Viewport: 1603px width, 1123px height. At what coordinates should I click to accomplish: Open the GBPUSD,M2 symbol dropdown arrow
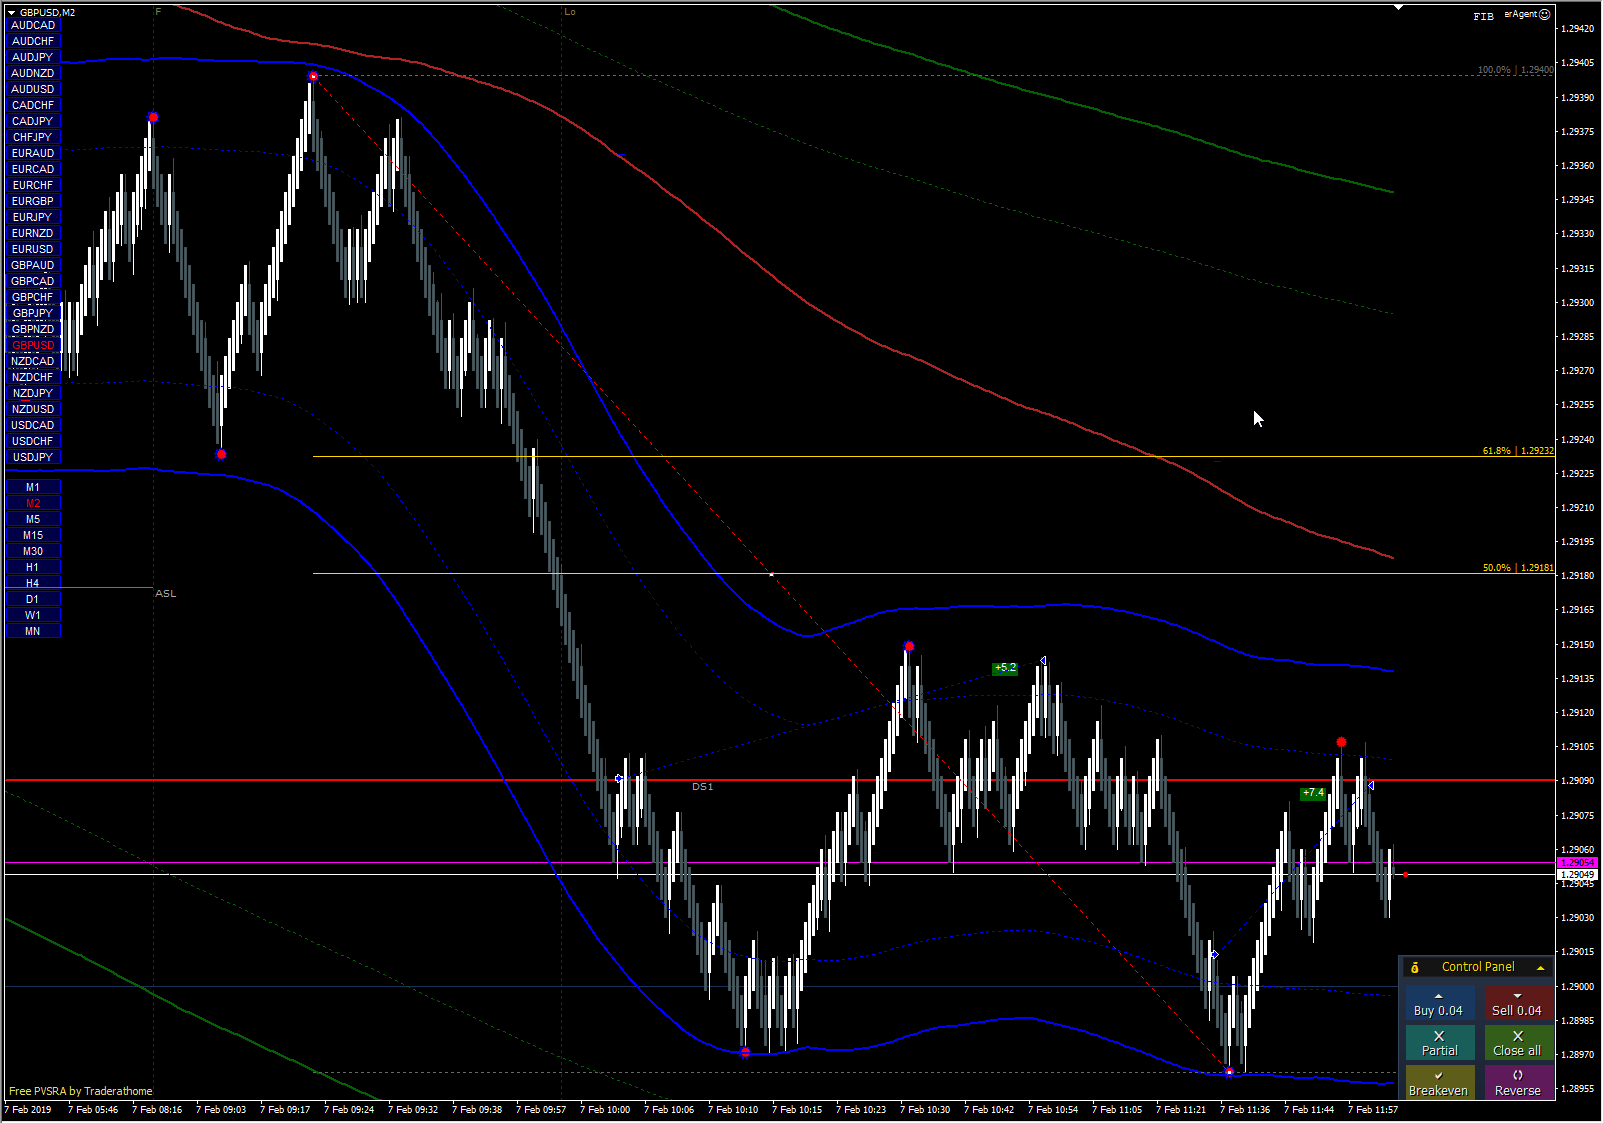[x=12, y=12]
